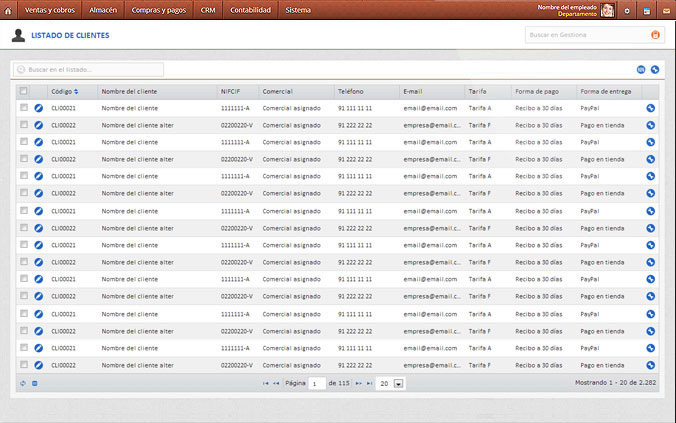Open the mail envelope icon
Viewport: 676px width, 423px height.
point(665,10)
